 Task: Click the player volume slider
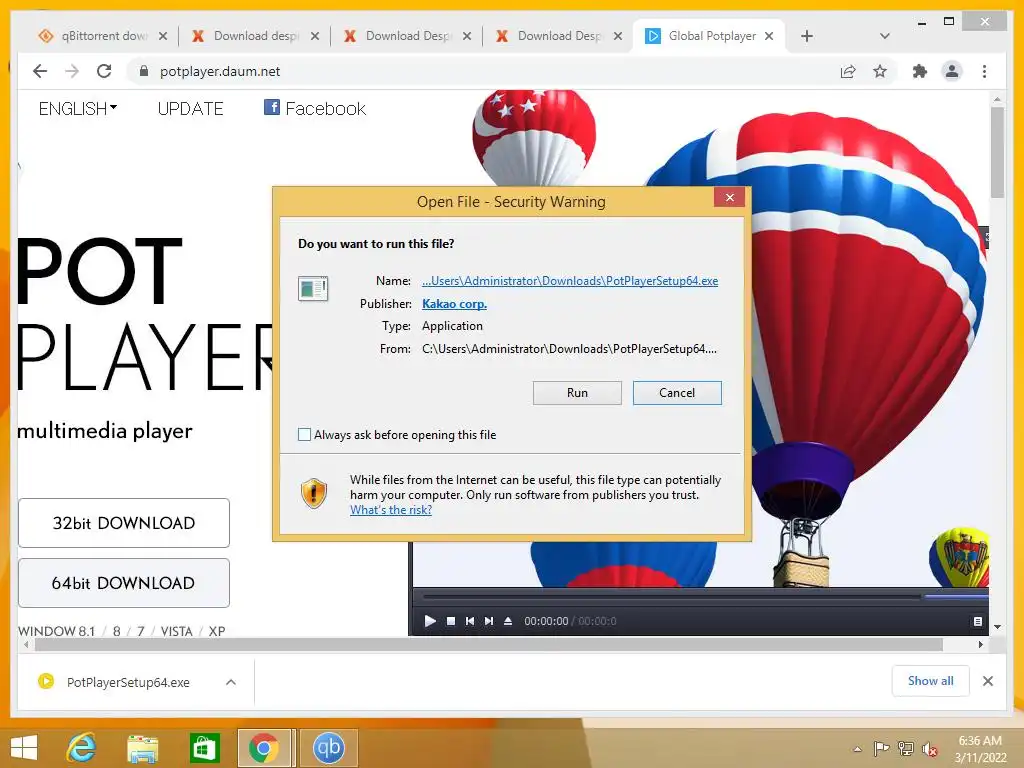coord(956,596)
